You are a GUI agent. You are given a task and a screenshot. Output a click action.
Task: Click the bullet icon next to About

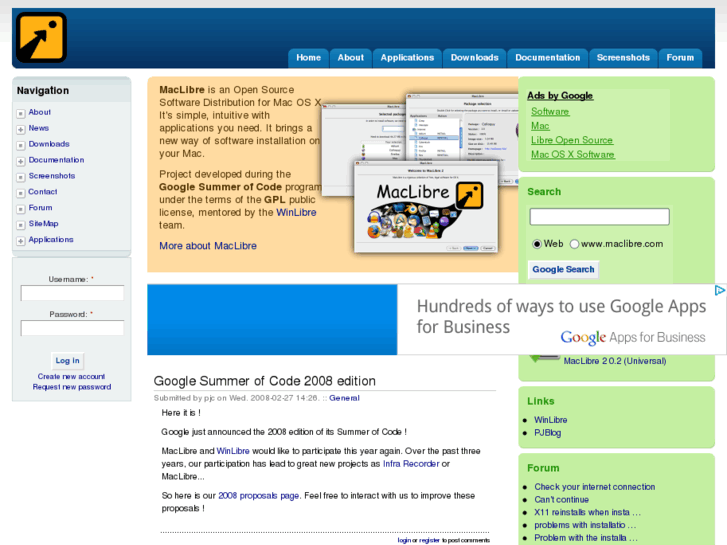(x=20, y=114)
